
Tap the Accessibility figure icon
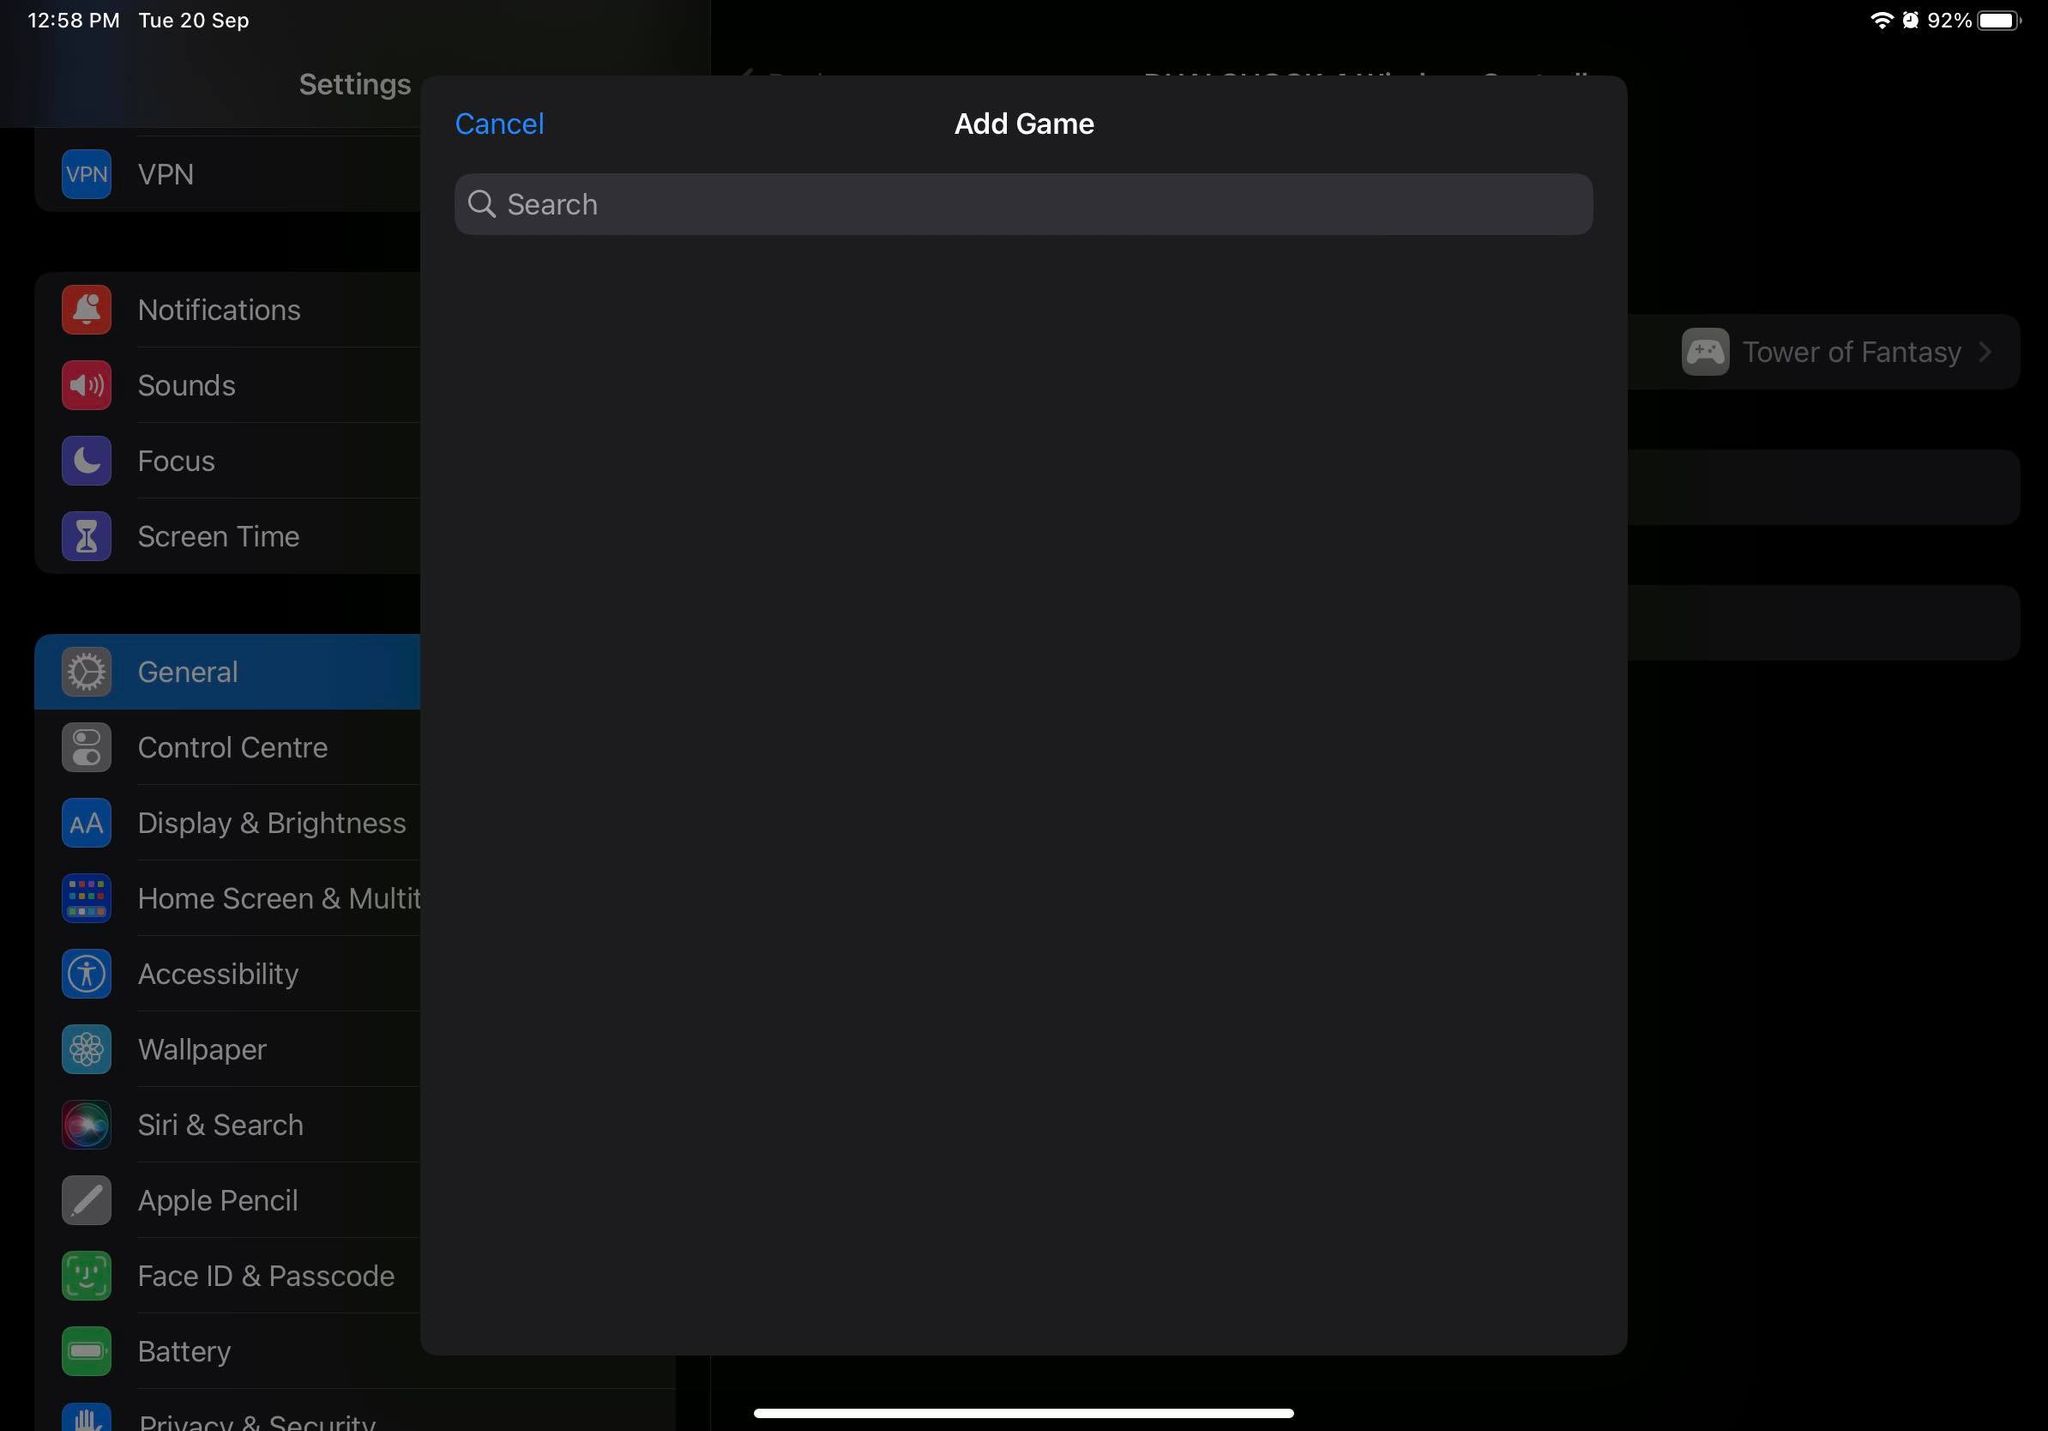[86, 974]
